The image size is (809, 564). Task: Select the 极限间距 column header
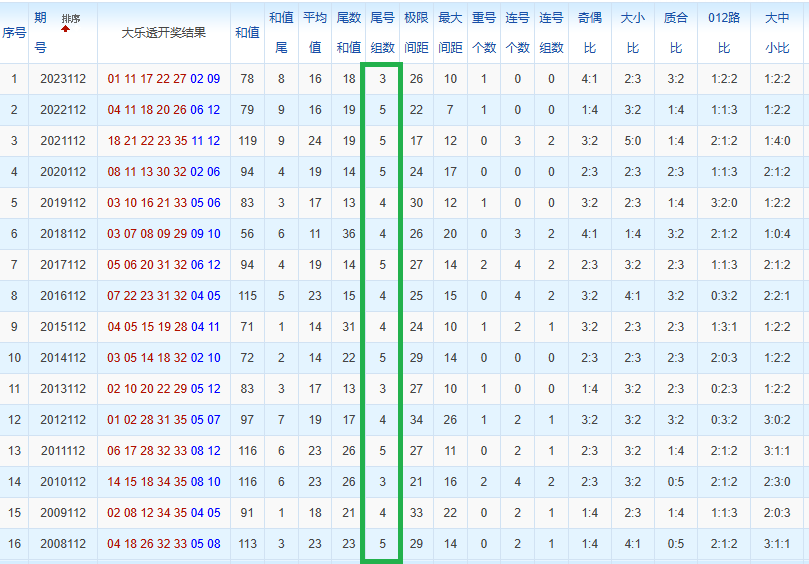(416, 32)
